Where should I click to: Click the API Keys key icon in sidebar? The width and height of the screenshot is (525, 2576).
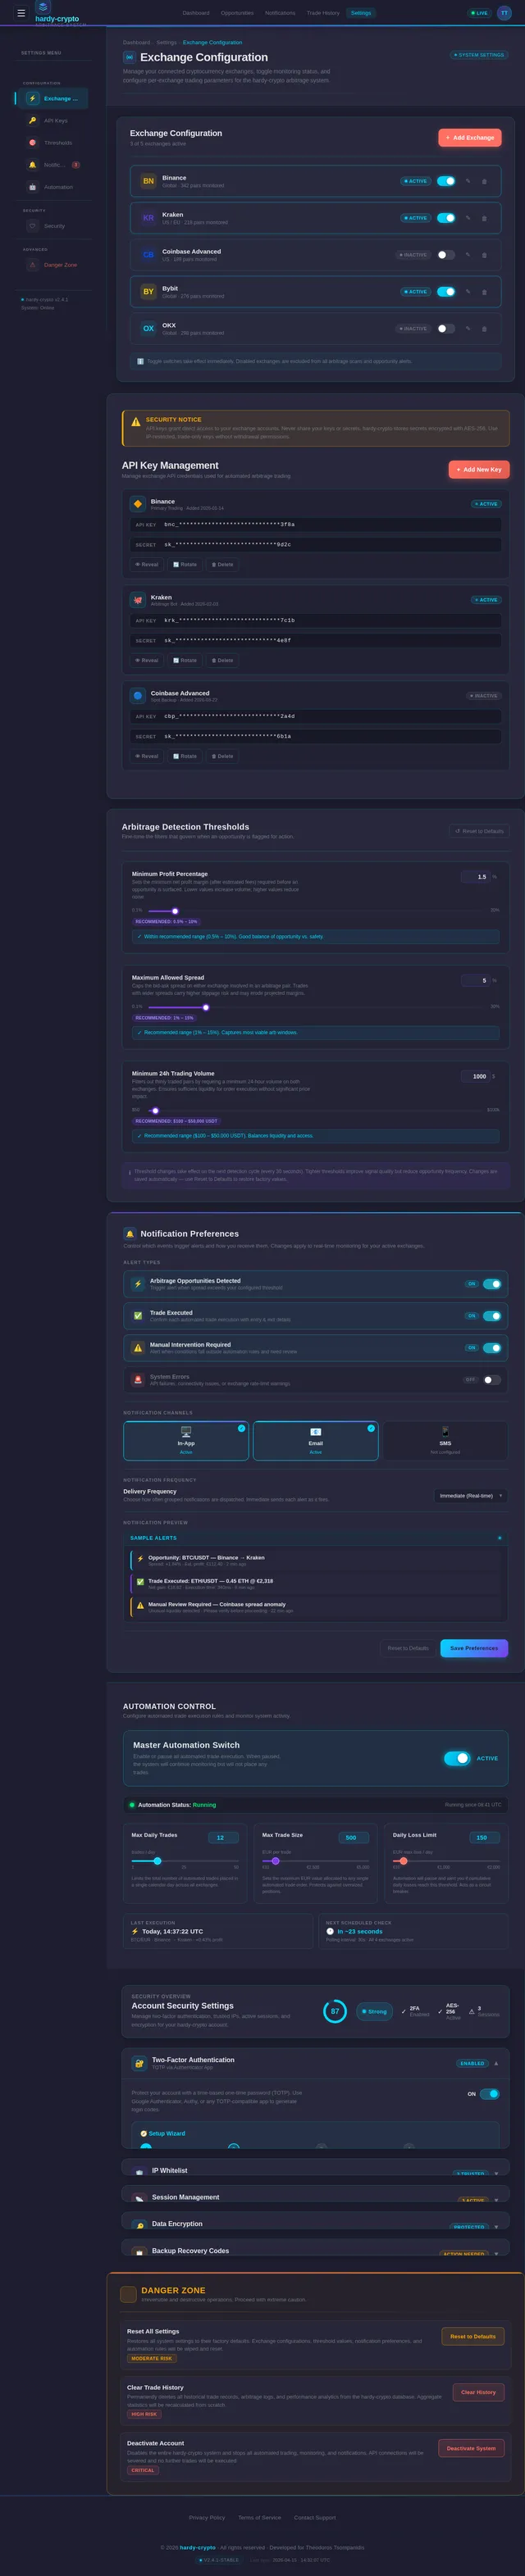click(x=32, y=120)
